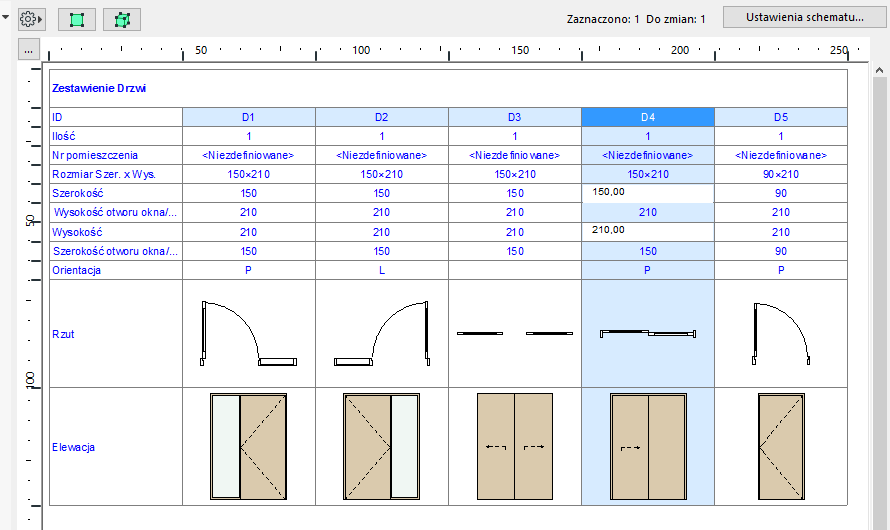Viewport: 890px width, 530px height.
Task: Click the Szerokość otworu okna row label
Action: click(116, 251)
